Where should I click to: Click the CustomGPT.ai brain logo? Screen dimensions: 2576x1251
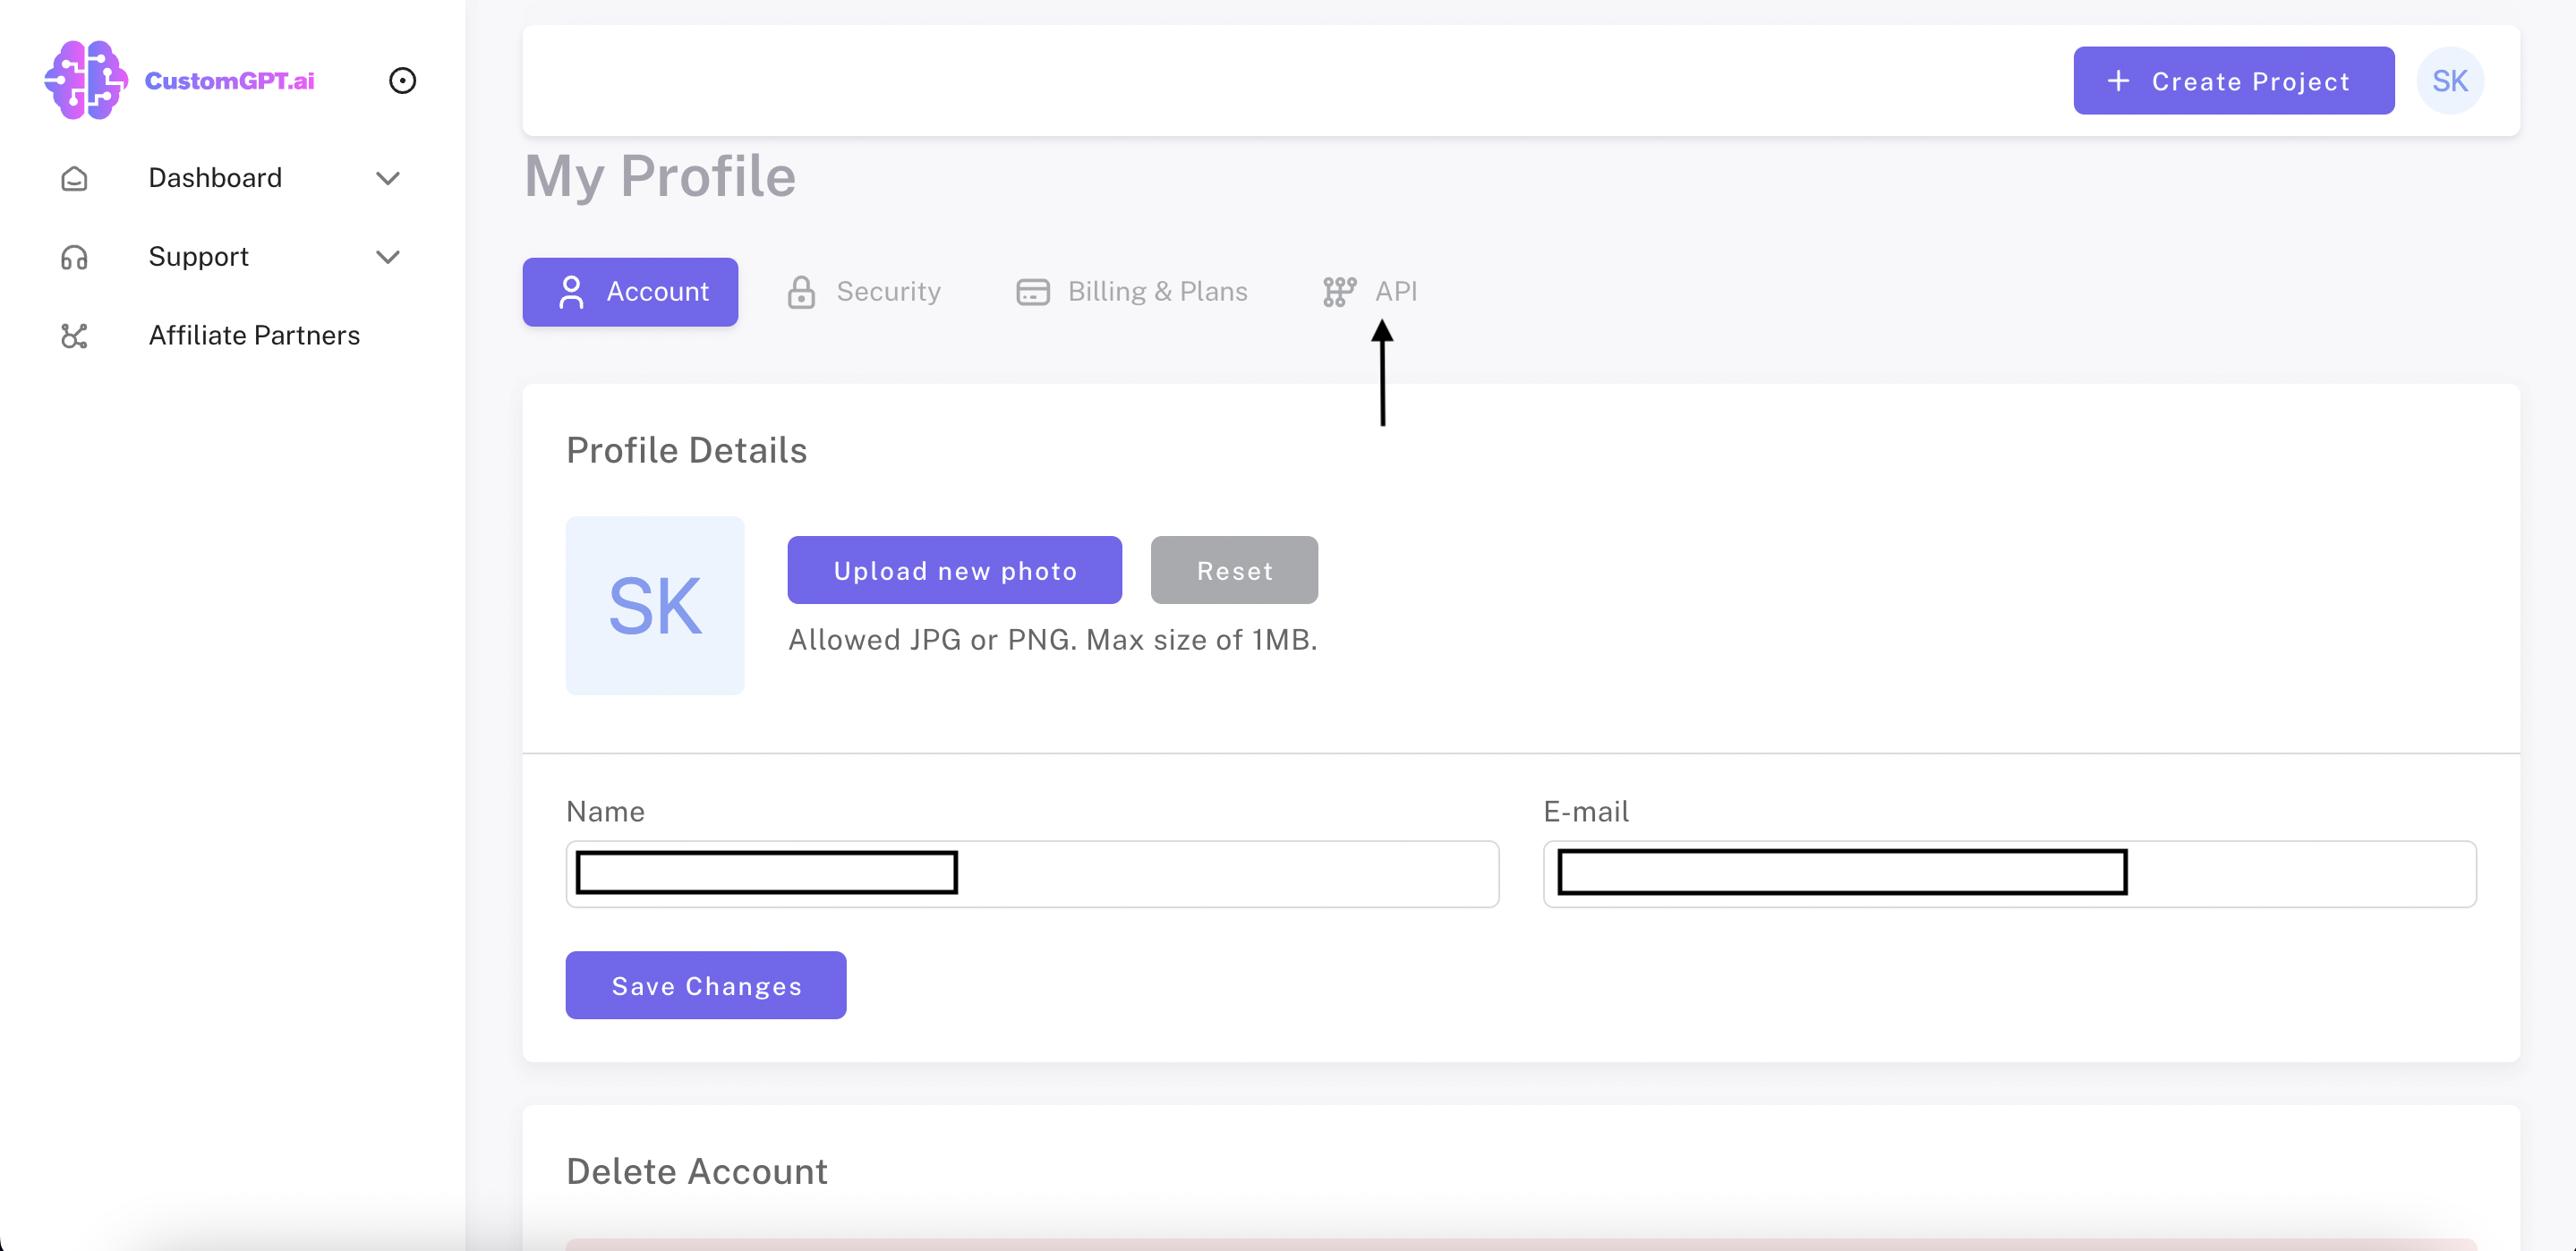[86, 80]
